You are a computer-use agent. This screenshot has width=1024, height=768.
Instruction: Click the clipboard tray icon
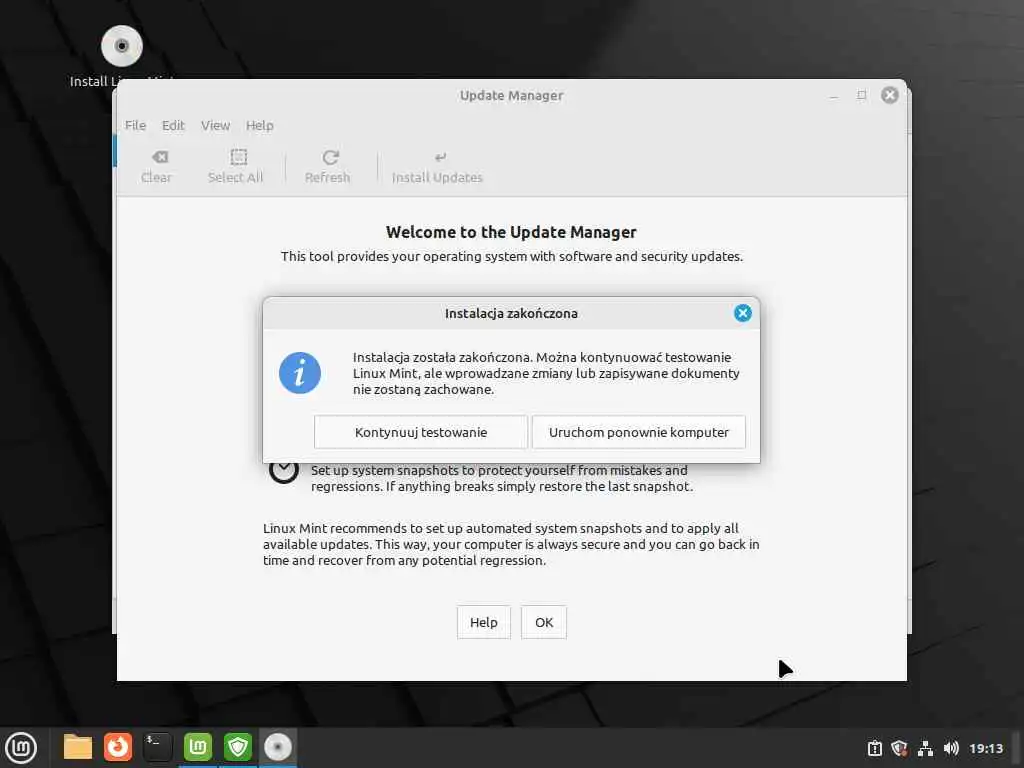pos(874,748)
